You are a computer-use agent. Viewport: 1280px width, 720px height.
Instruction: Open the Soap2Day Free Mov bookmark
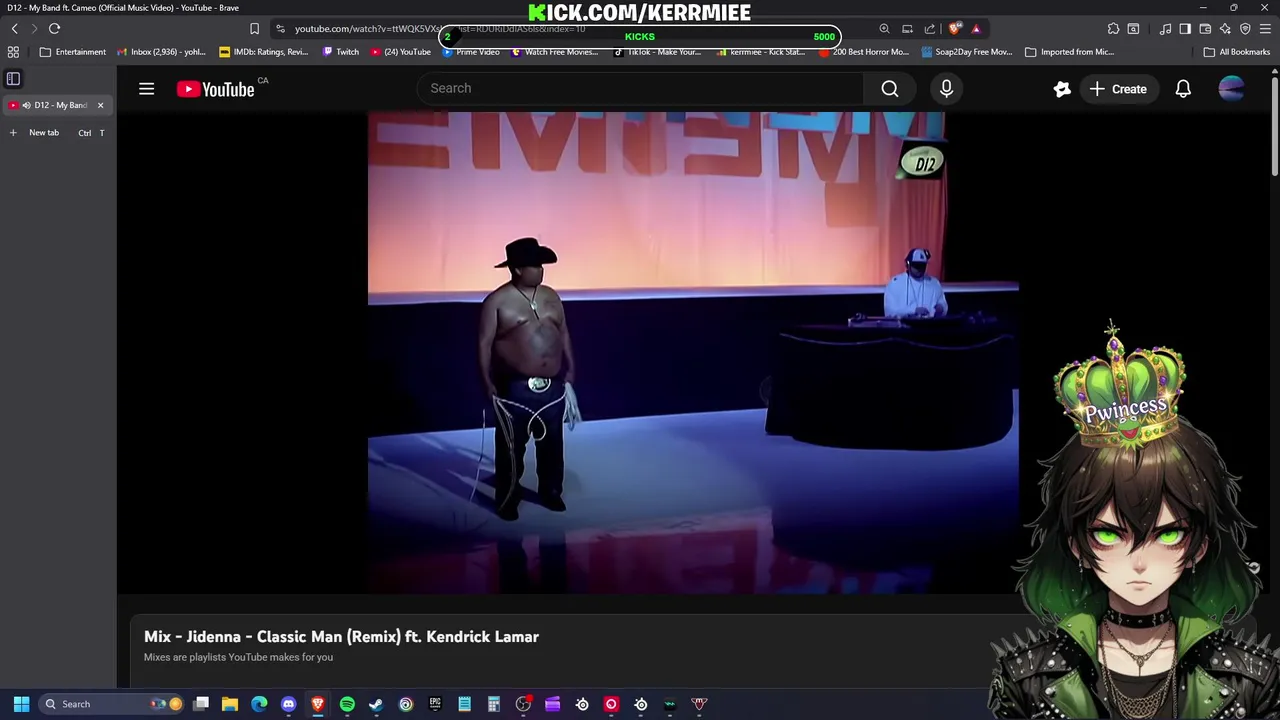point(968,52)
